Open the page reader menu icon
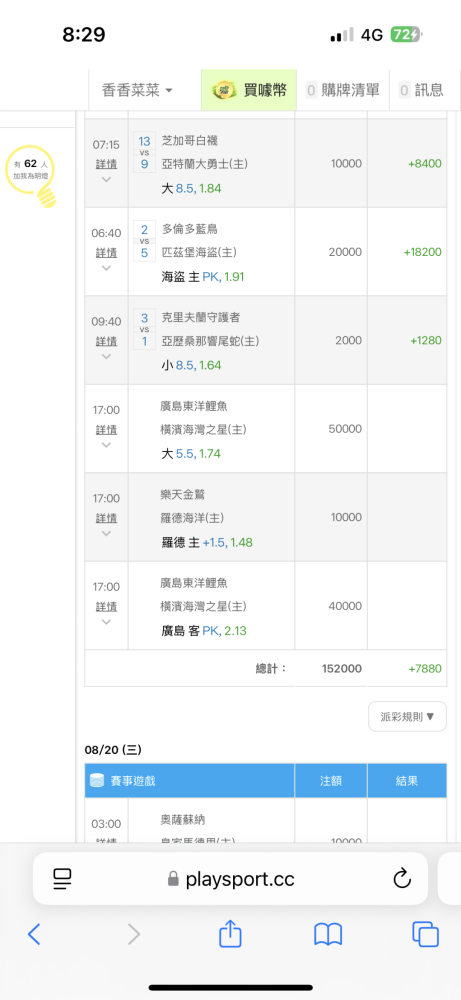 (x=62, y=879)
